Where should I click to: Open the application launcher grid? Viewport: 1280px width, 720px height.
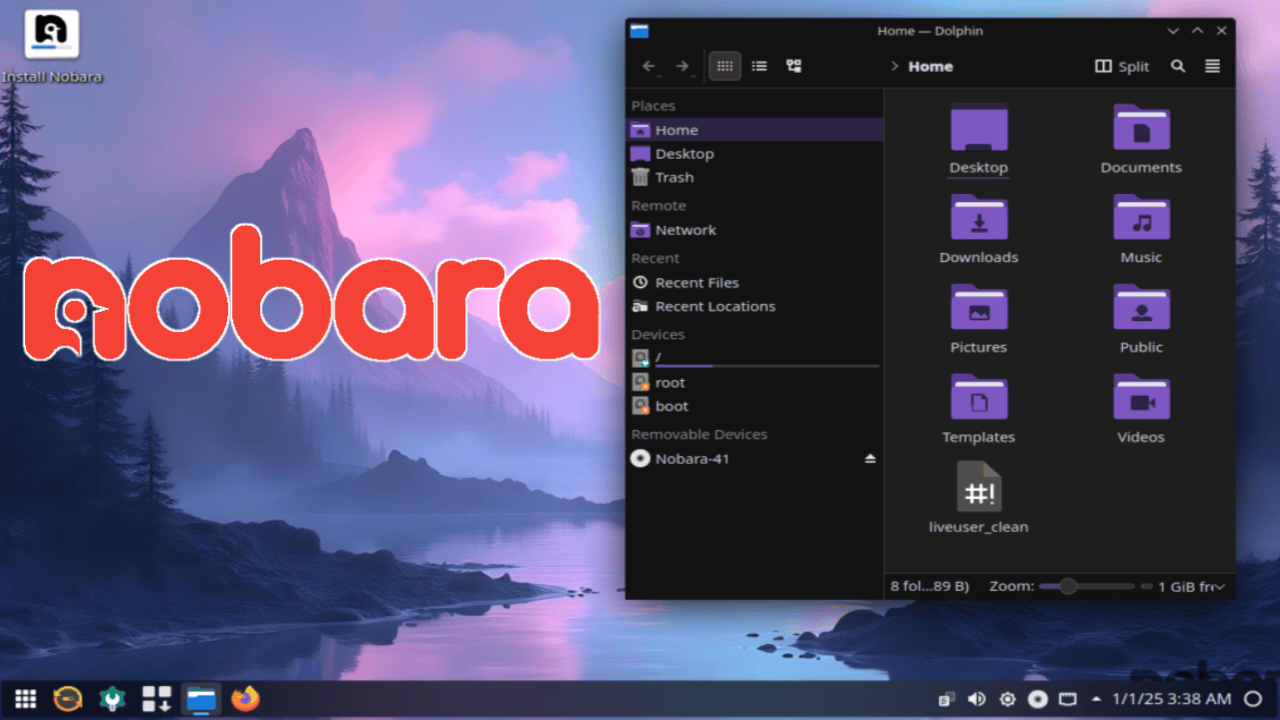tap(26, 699)
